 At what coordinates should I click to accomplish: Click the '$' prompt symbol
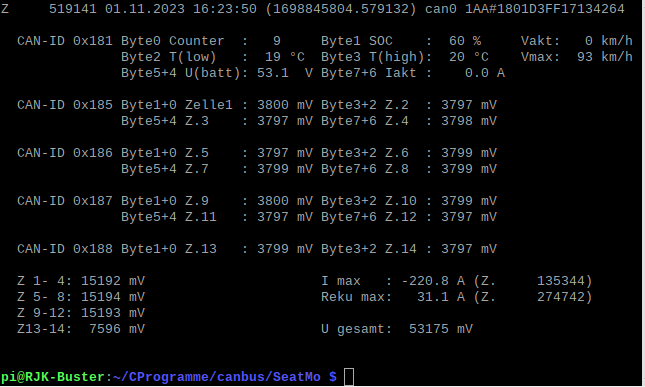point(333,377)
